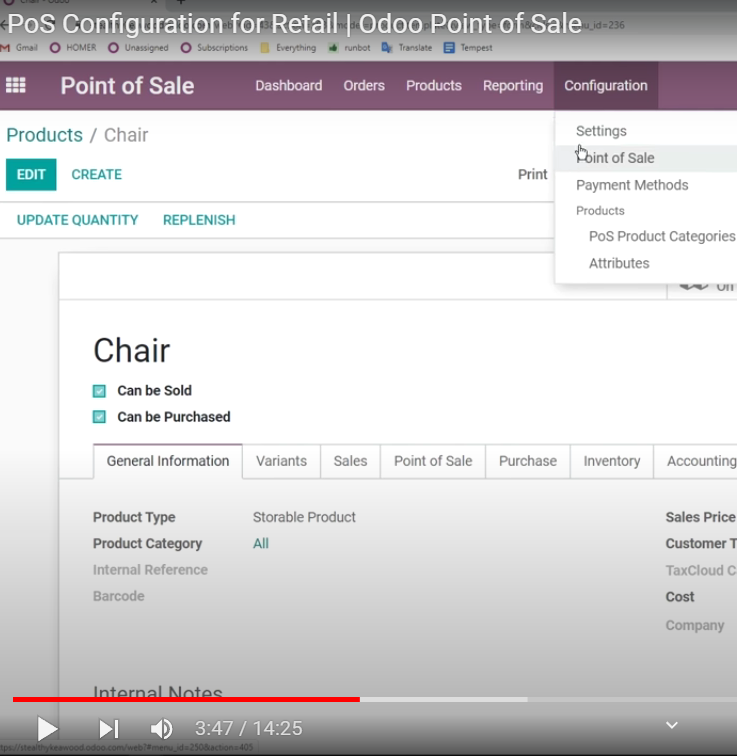Click the REPLENISH button
Viewport: 737px width, 756px height.
(x=199, y=220)
